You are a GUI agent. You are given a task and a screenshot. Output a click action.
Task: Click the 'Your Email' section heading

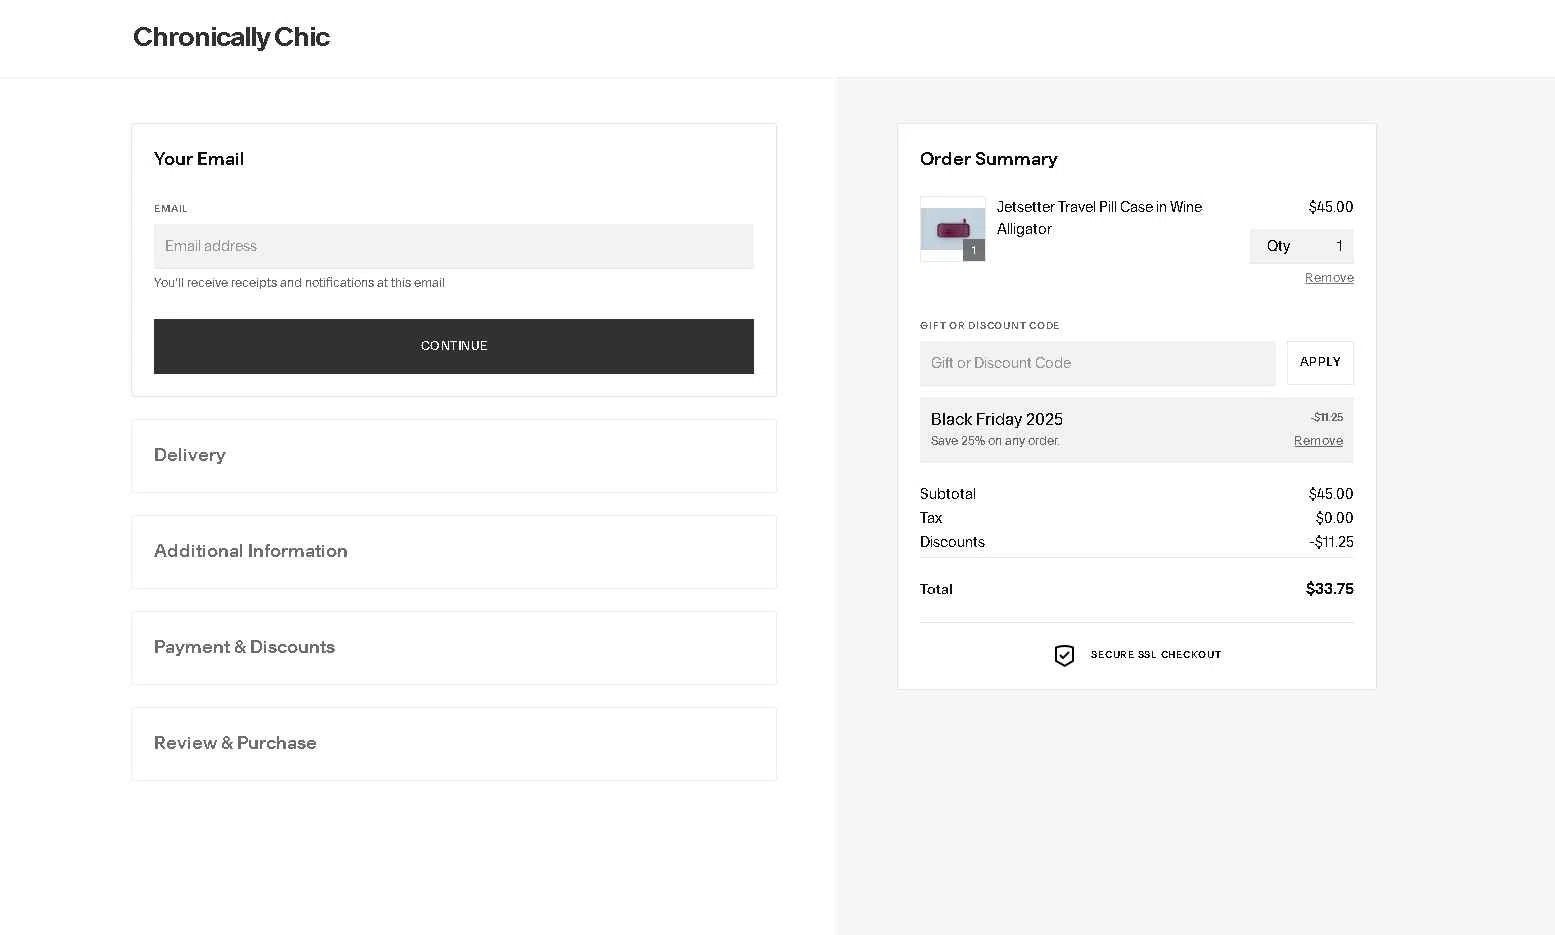[199, 159]
